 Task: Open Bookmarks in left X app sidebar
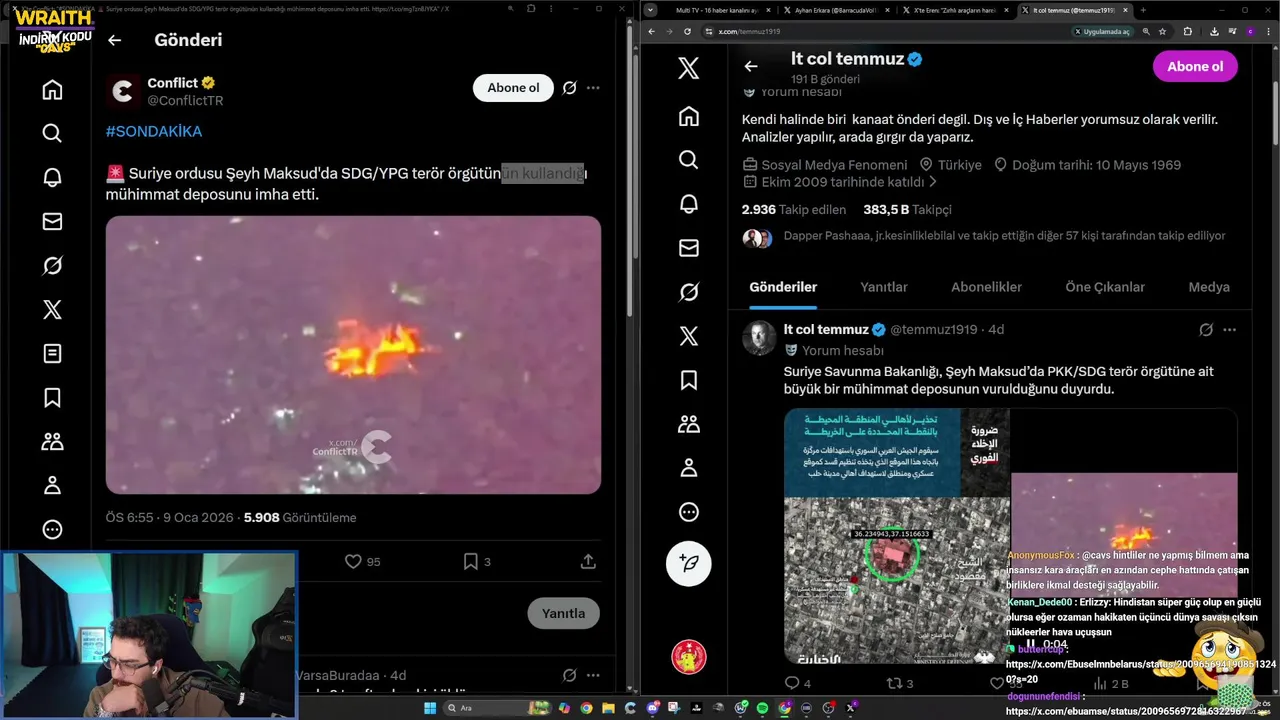click(52, 398)
